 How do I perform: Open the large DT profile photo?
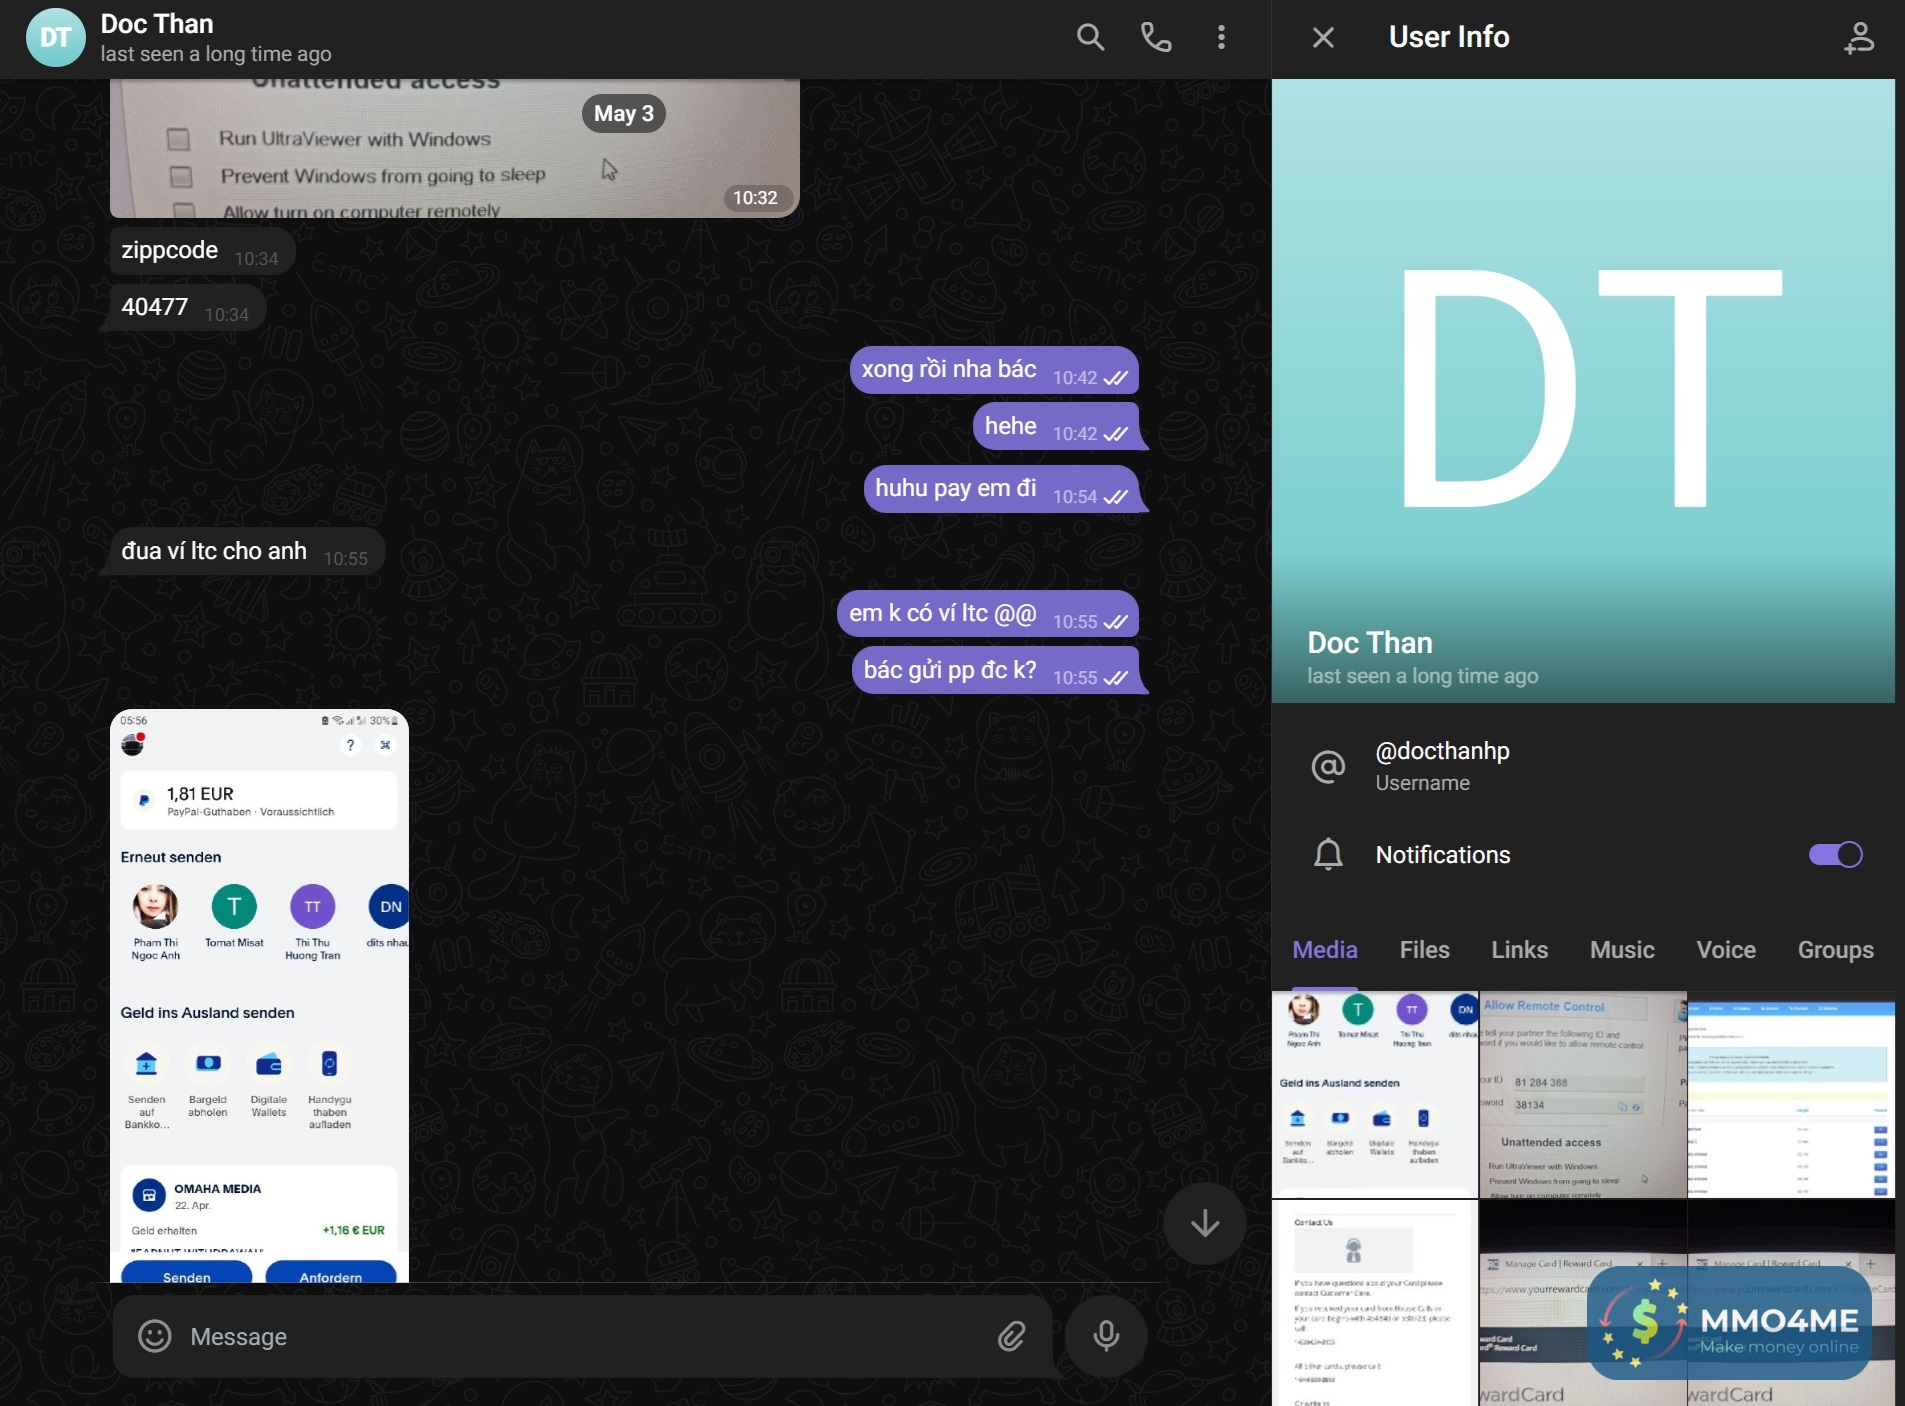click(1583, 391)
